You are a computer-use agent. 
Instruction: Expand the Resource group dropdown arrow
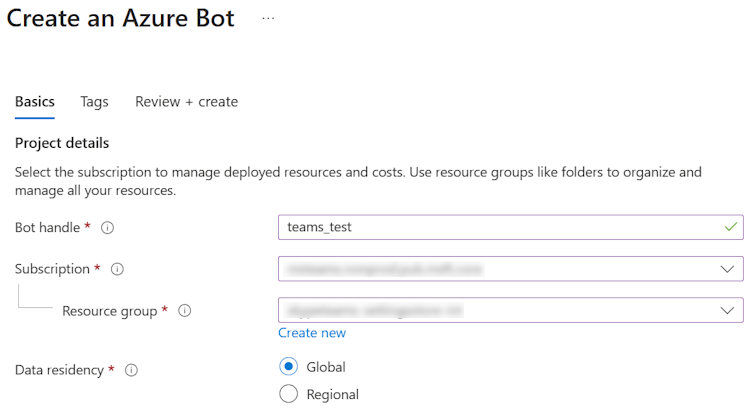tap(727, 311)
